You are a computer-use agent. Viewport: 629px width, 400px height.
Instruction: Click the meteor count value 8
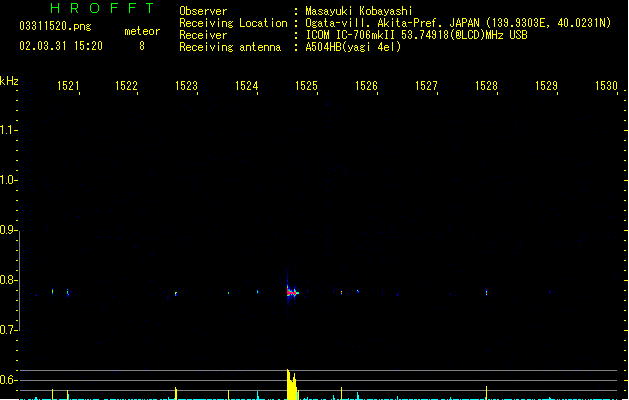(x=142, y=46)
